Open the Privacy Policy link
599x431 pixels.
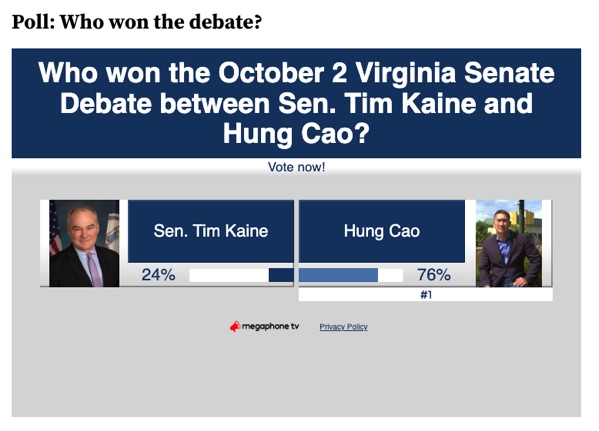point(343,327)
